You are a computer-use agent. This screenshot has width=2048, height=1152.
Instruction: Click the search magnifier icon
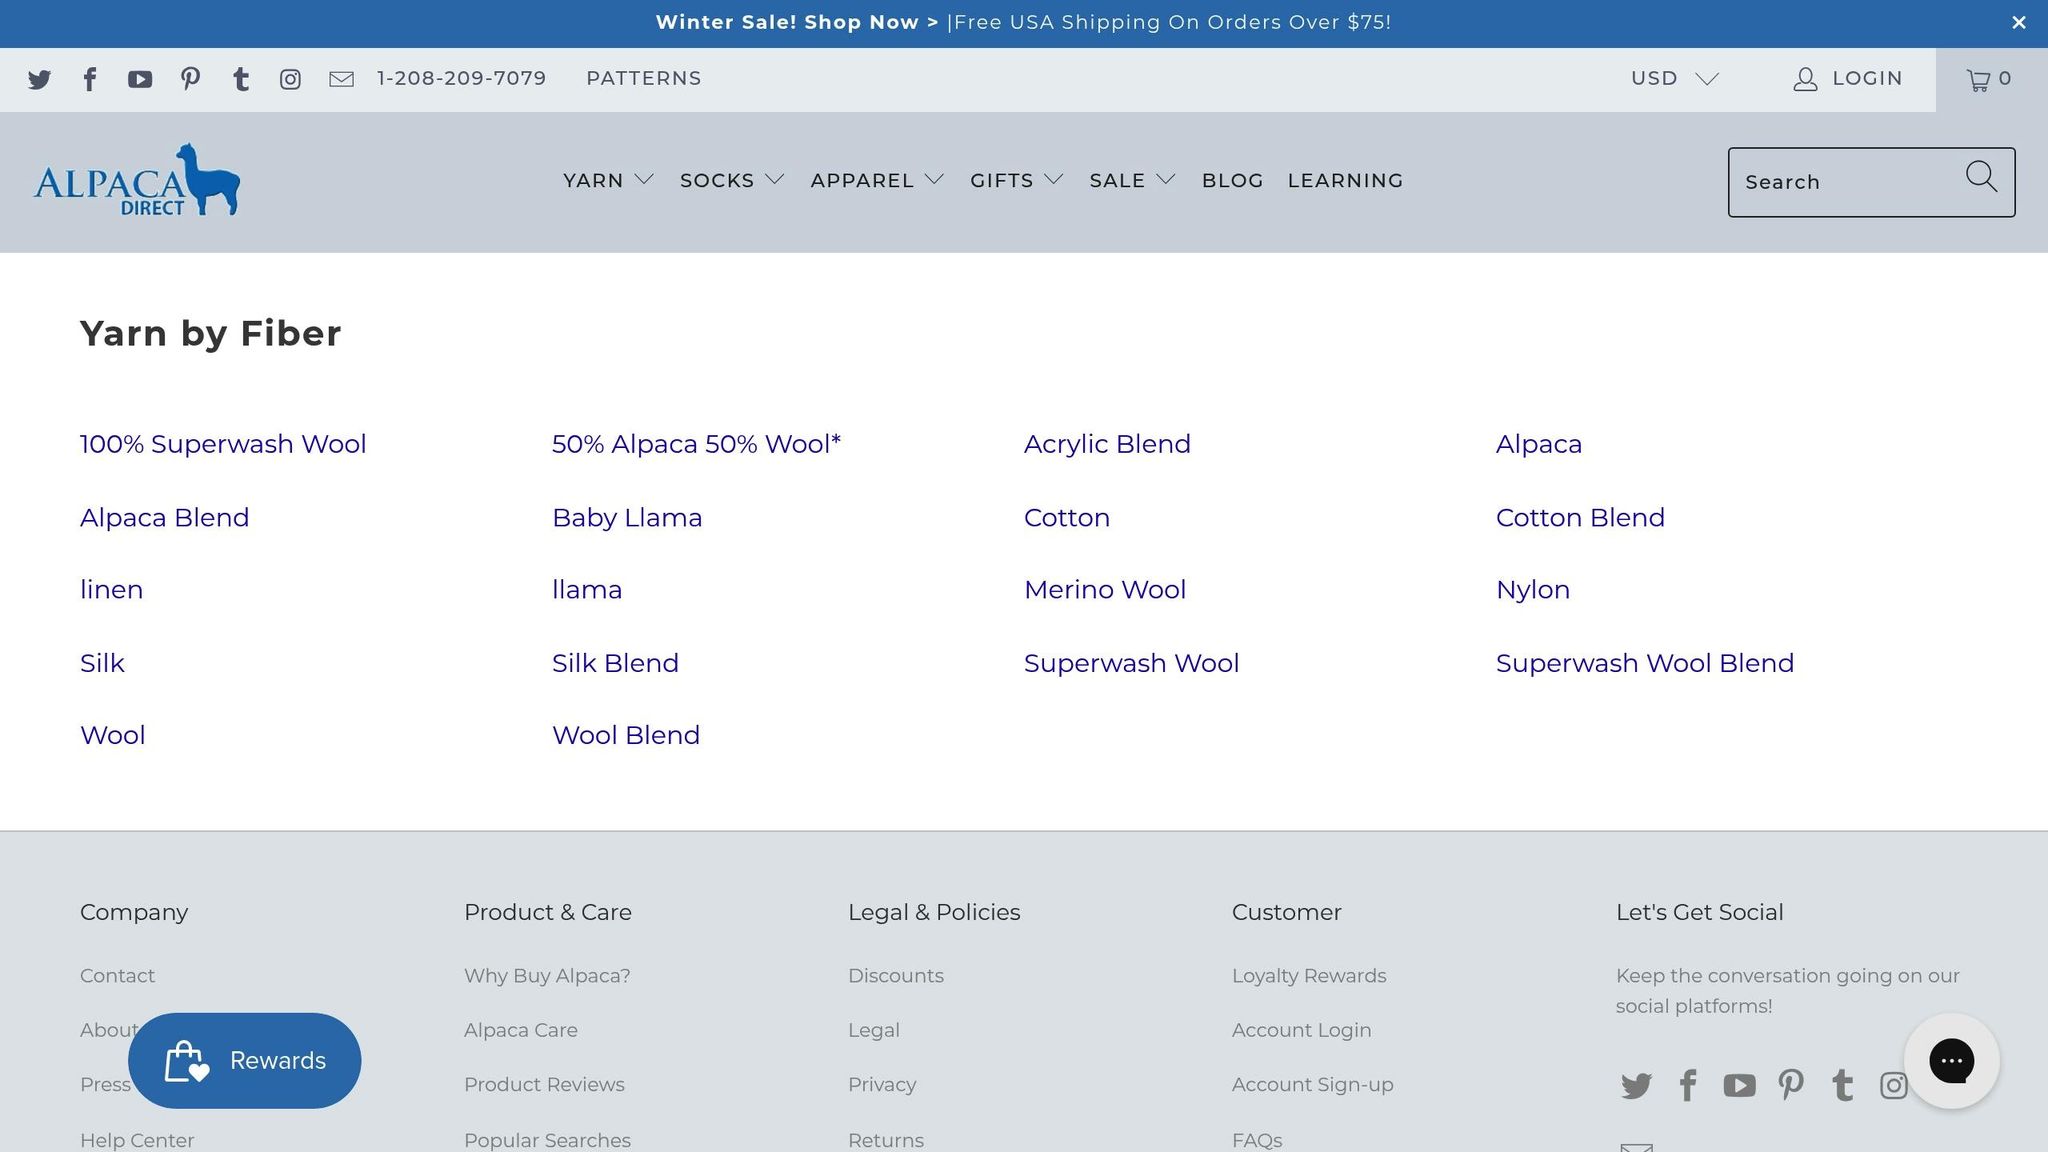coord(1981,177)
